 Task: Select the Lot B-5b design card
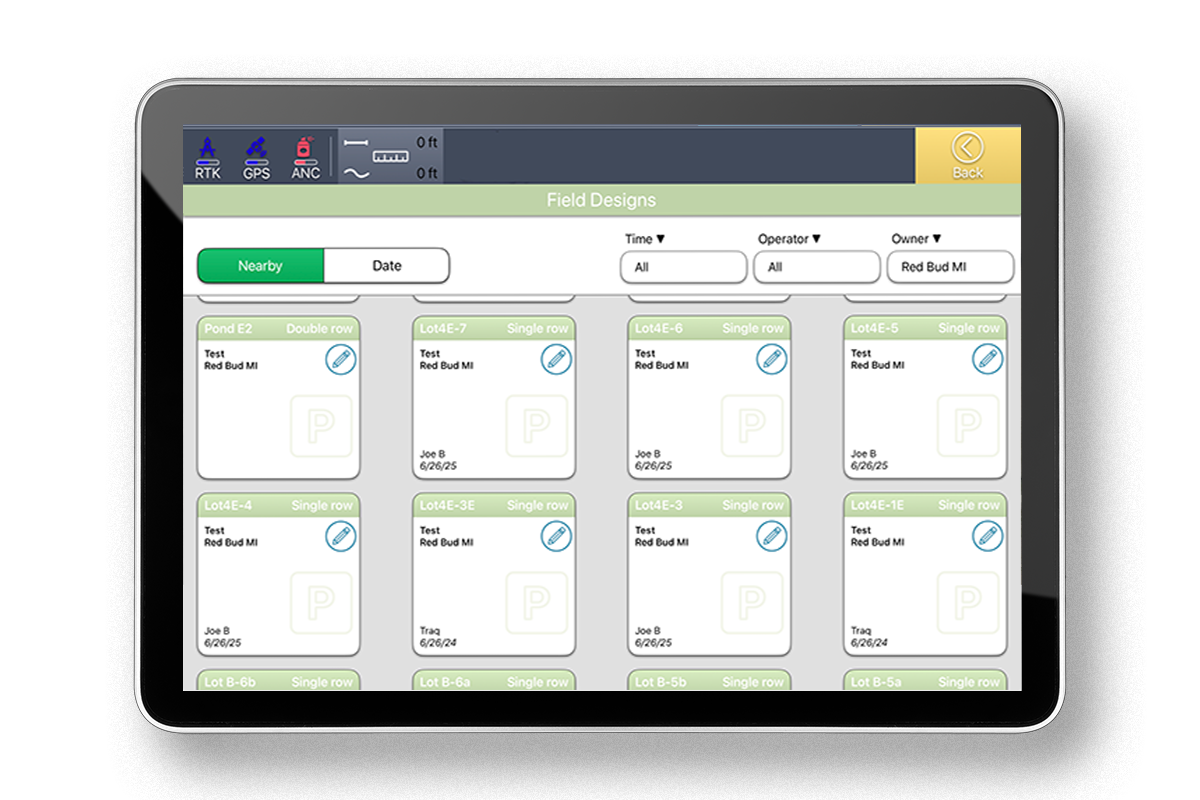pyautogui.click(x=710, y=681)
